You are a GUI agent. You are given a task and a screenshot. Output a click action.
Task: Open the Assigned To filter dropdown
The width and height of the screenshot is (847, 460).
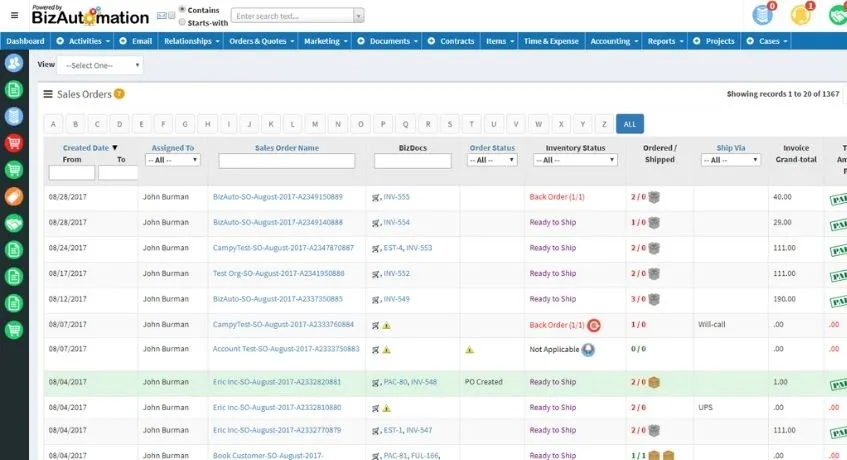pyautogui.click(x=173, y=160)
